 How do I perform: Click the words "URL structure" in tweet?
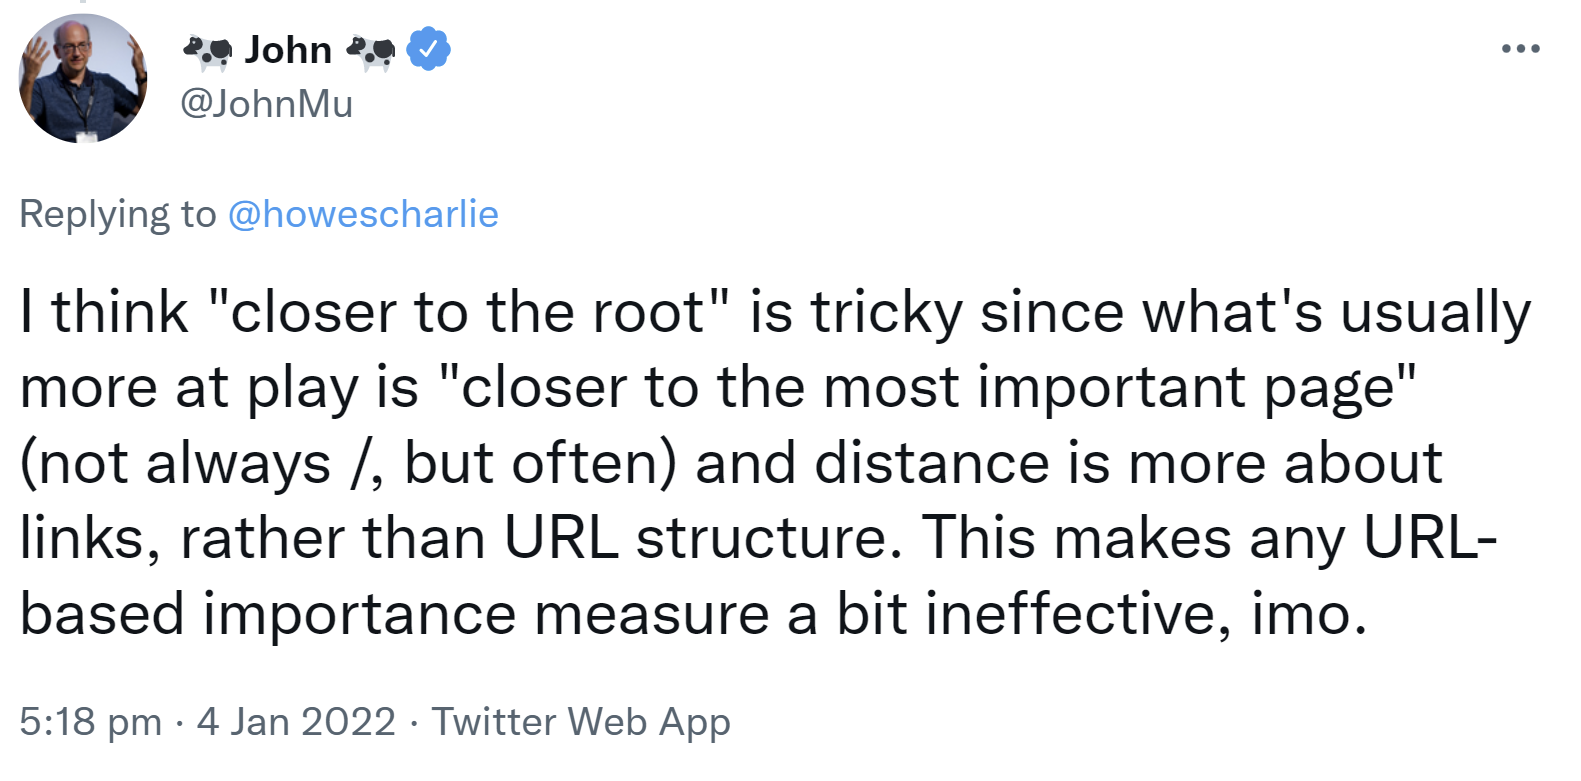click(x=695, y=539)
